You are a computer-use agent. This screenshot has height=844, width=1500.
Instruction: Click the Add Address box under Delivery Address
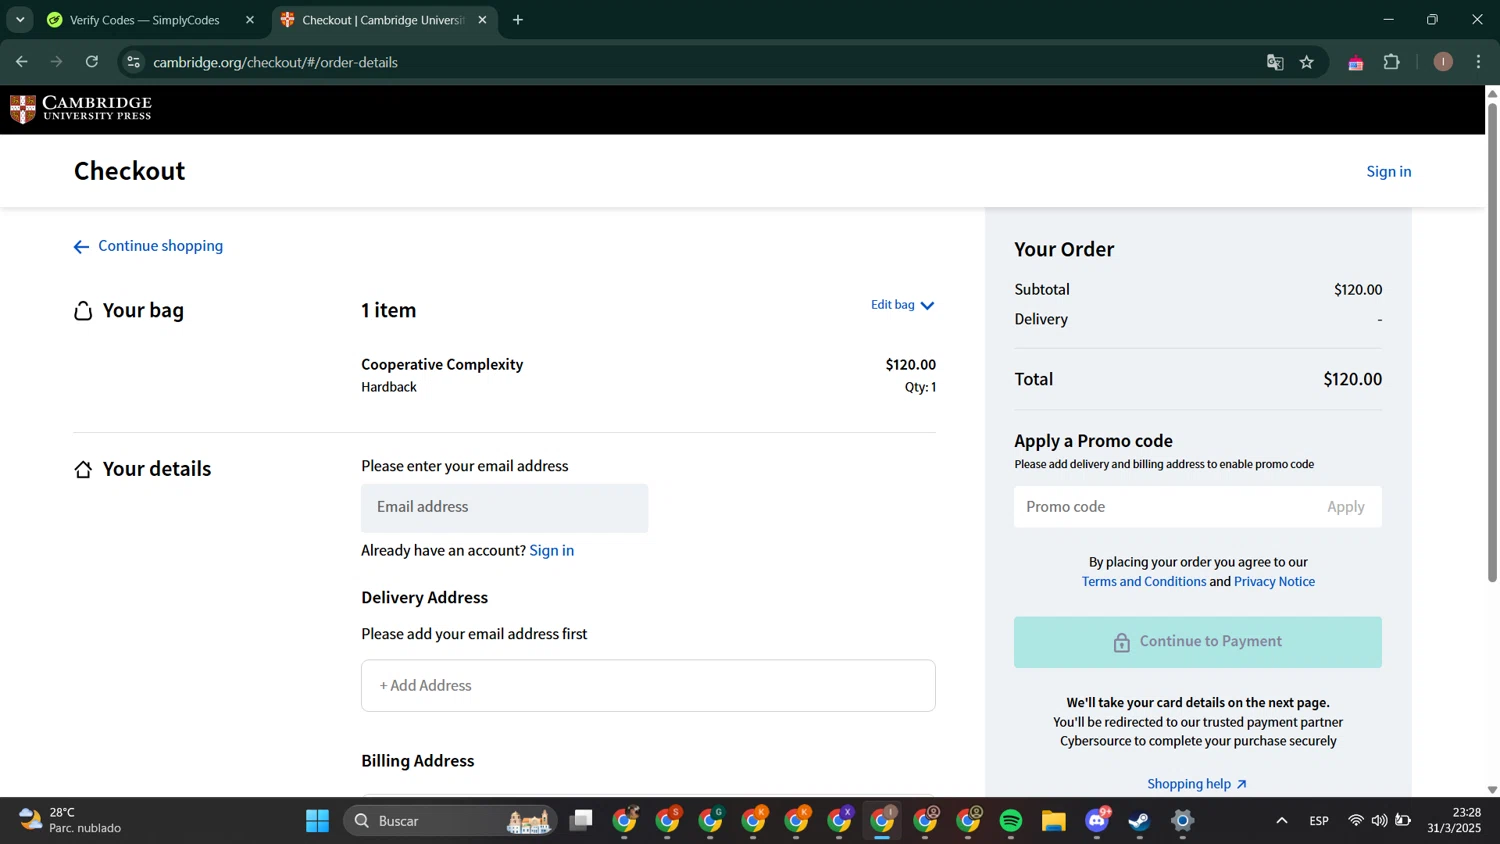648,686
